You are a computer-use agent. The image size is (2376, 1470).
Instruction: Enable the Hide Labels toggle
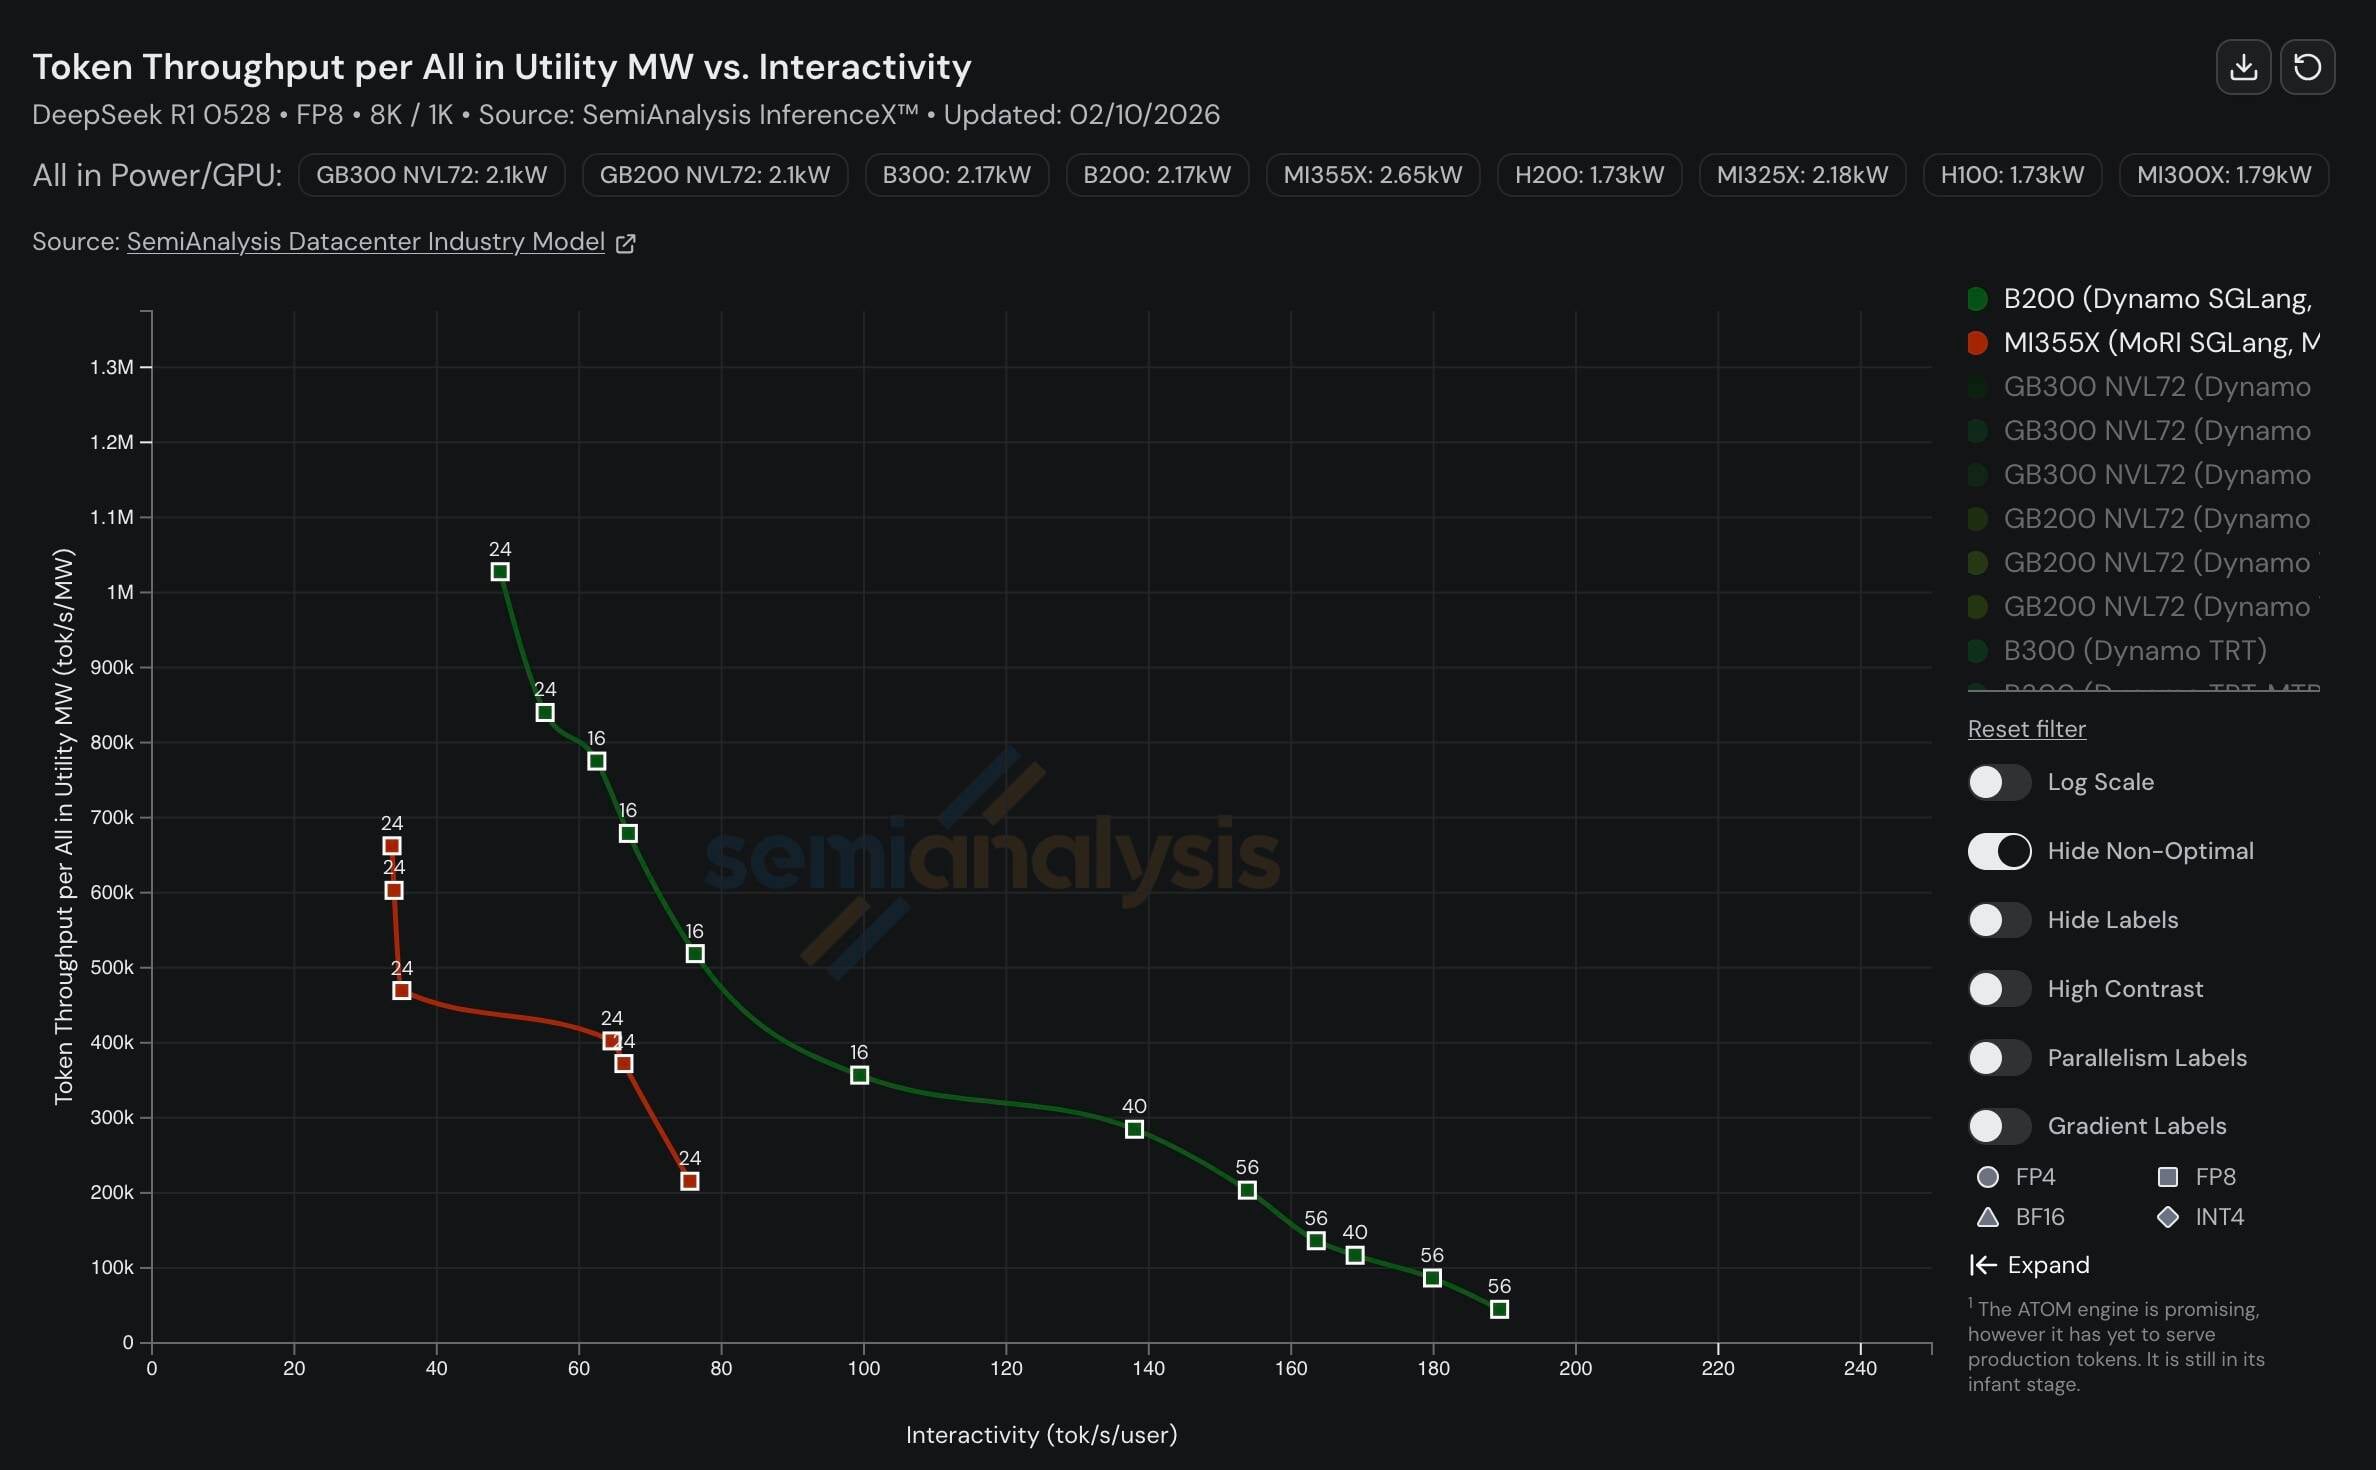(1999, 920)
